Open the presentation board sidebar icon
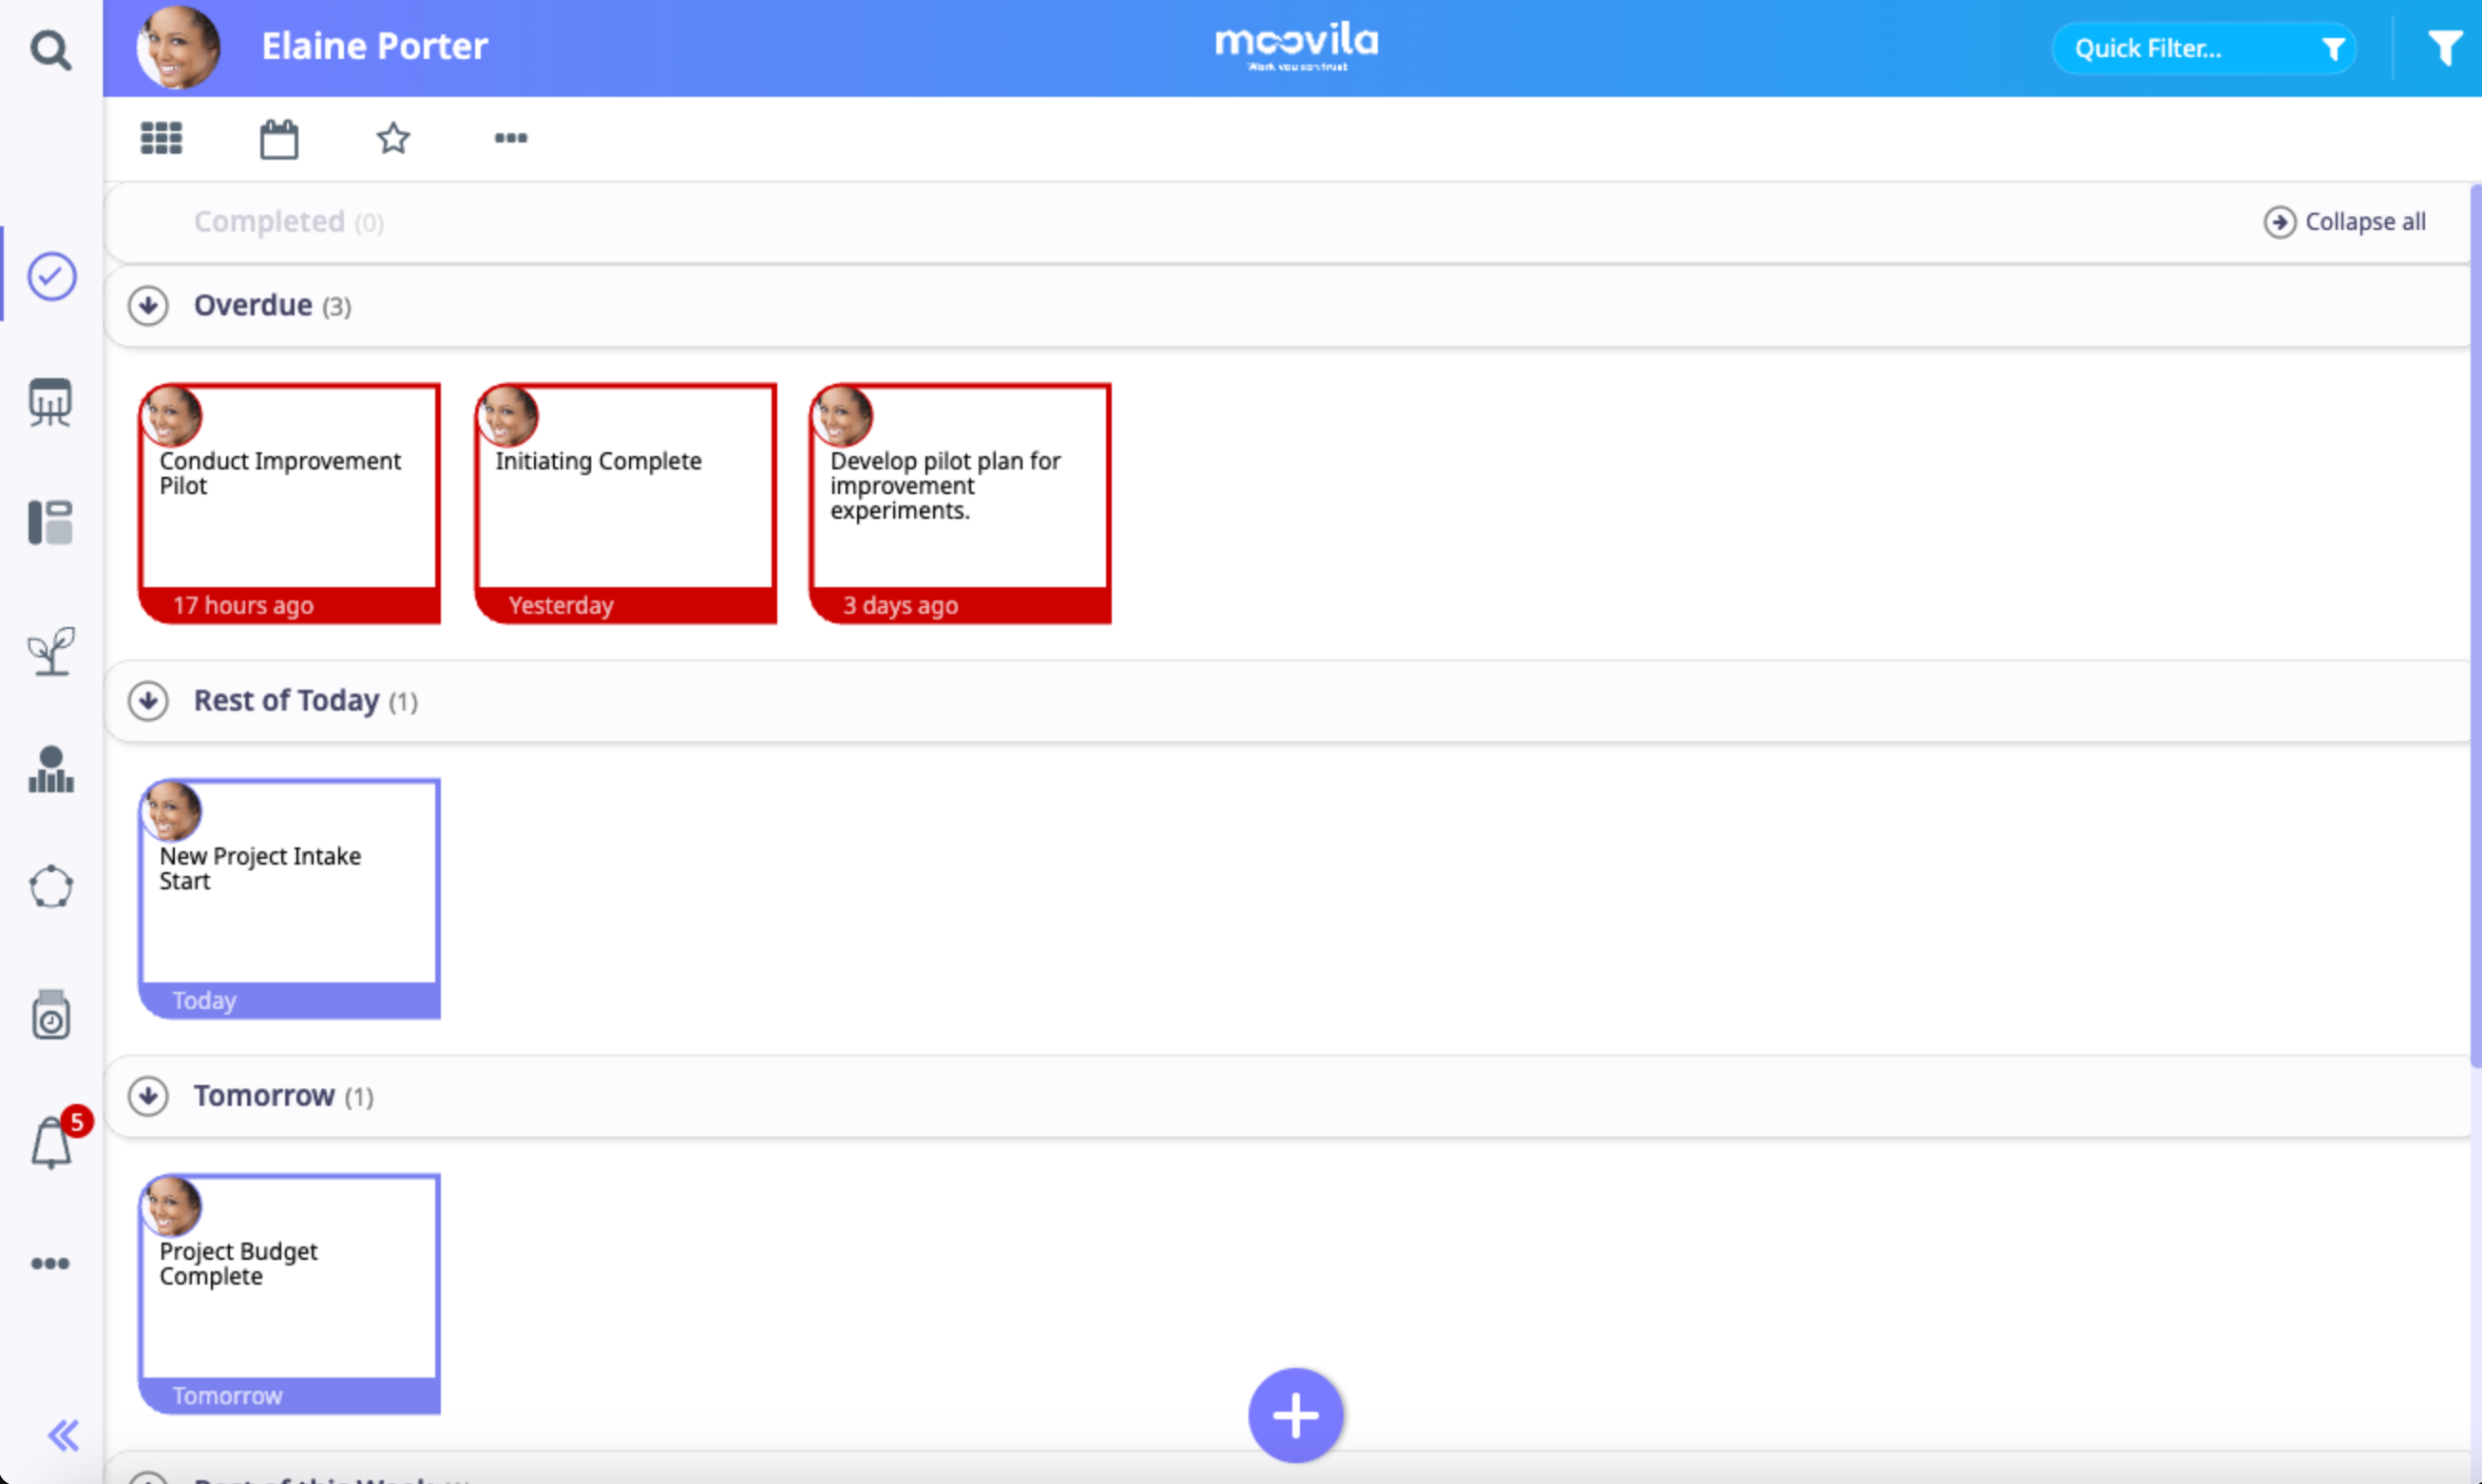The width and height of the screenshot is (2482, 1484). (50, 402)
